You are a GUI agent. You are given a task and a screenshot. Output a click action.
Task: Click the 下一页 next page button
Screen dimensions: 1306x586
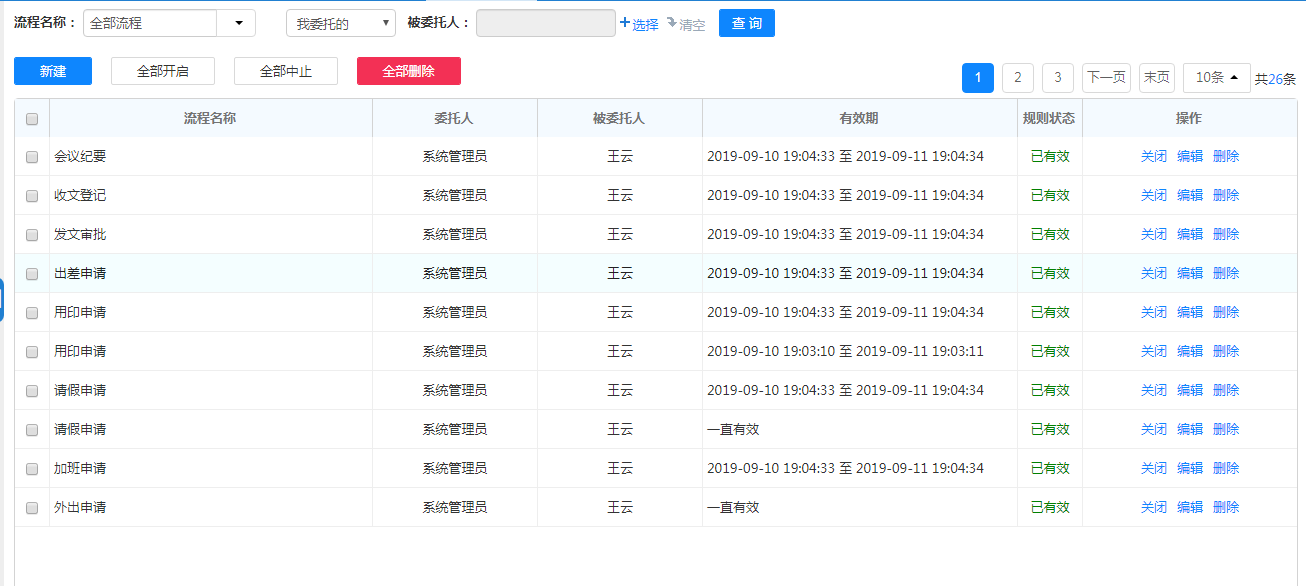[x=1106, y=78]
